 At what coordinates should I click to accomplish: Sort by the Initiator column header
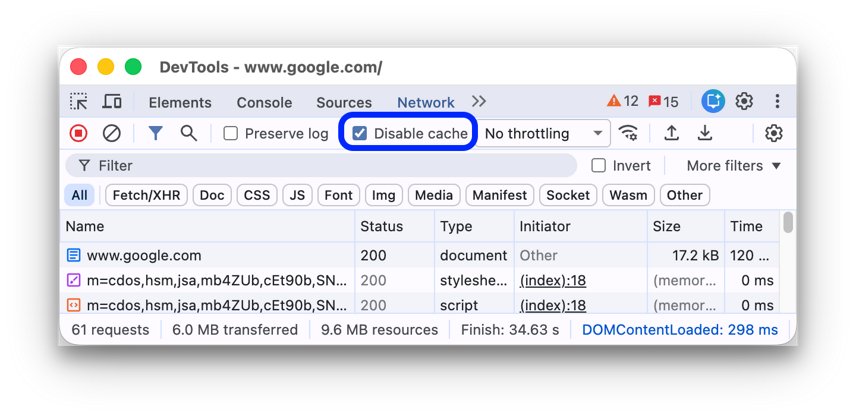click(x=581, y=227)
